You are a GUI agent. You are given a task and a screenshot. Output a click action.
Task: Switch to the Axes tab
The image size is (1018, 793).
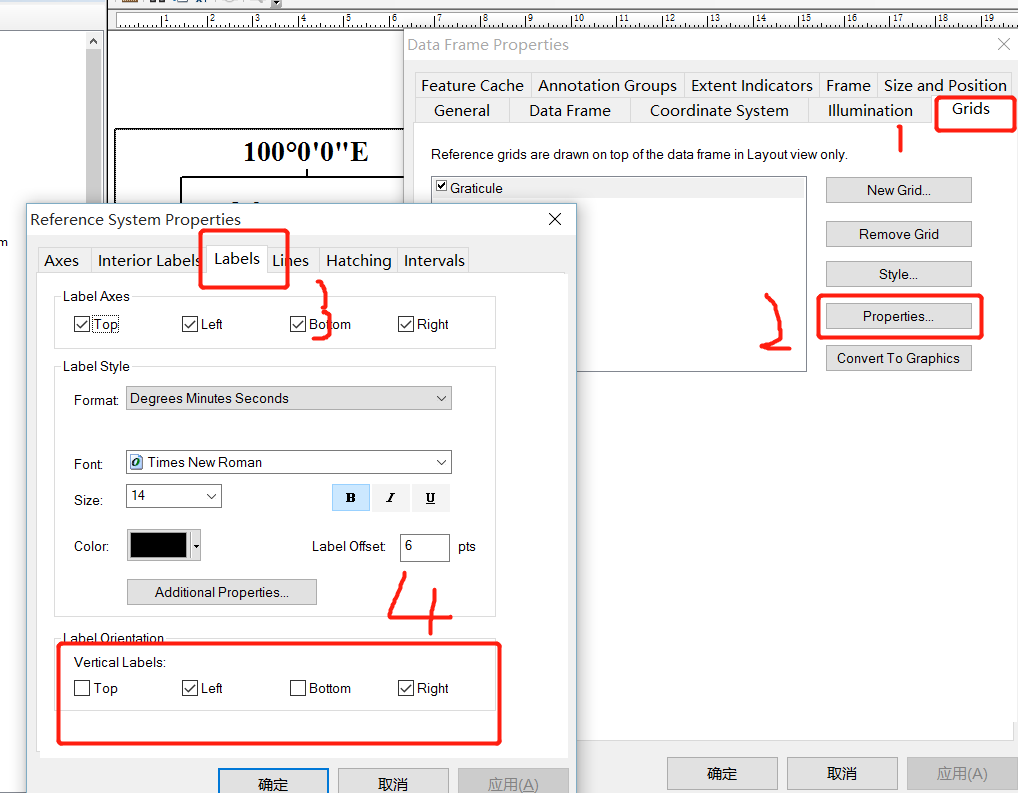(62, 260)
